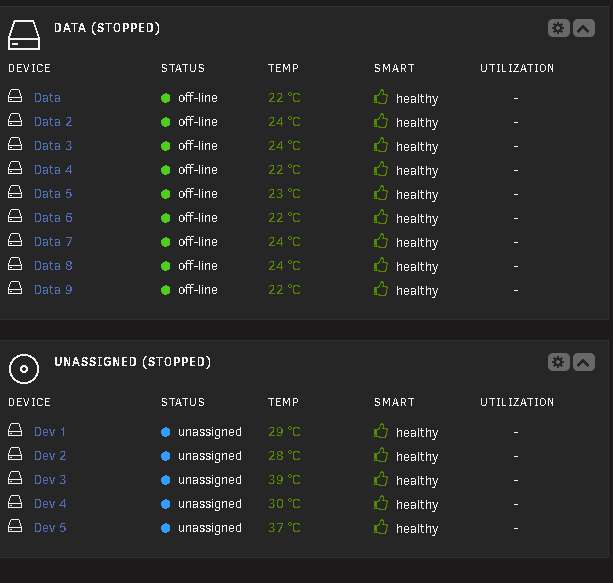
Task: Open settings gear for Unassigned panel
Action: tap(558, 362)
